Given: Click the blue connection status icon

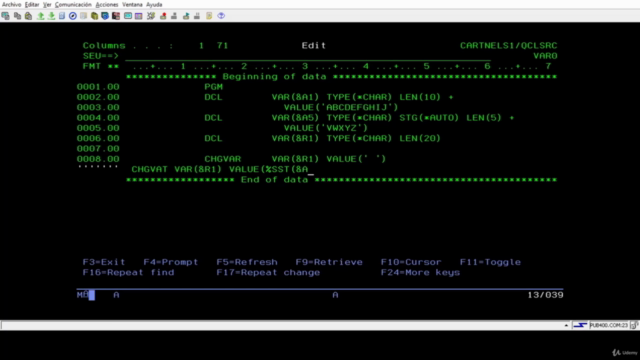Looking at the screenshot, I should 580,325.
